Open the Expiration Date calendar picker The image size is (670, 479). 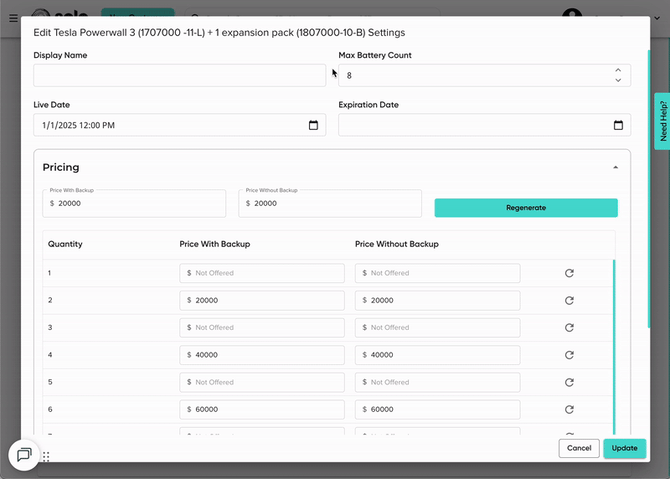(618, 126)
